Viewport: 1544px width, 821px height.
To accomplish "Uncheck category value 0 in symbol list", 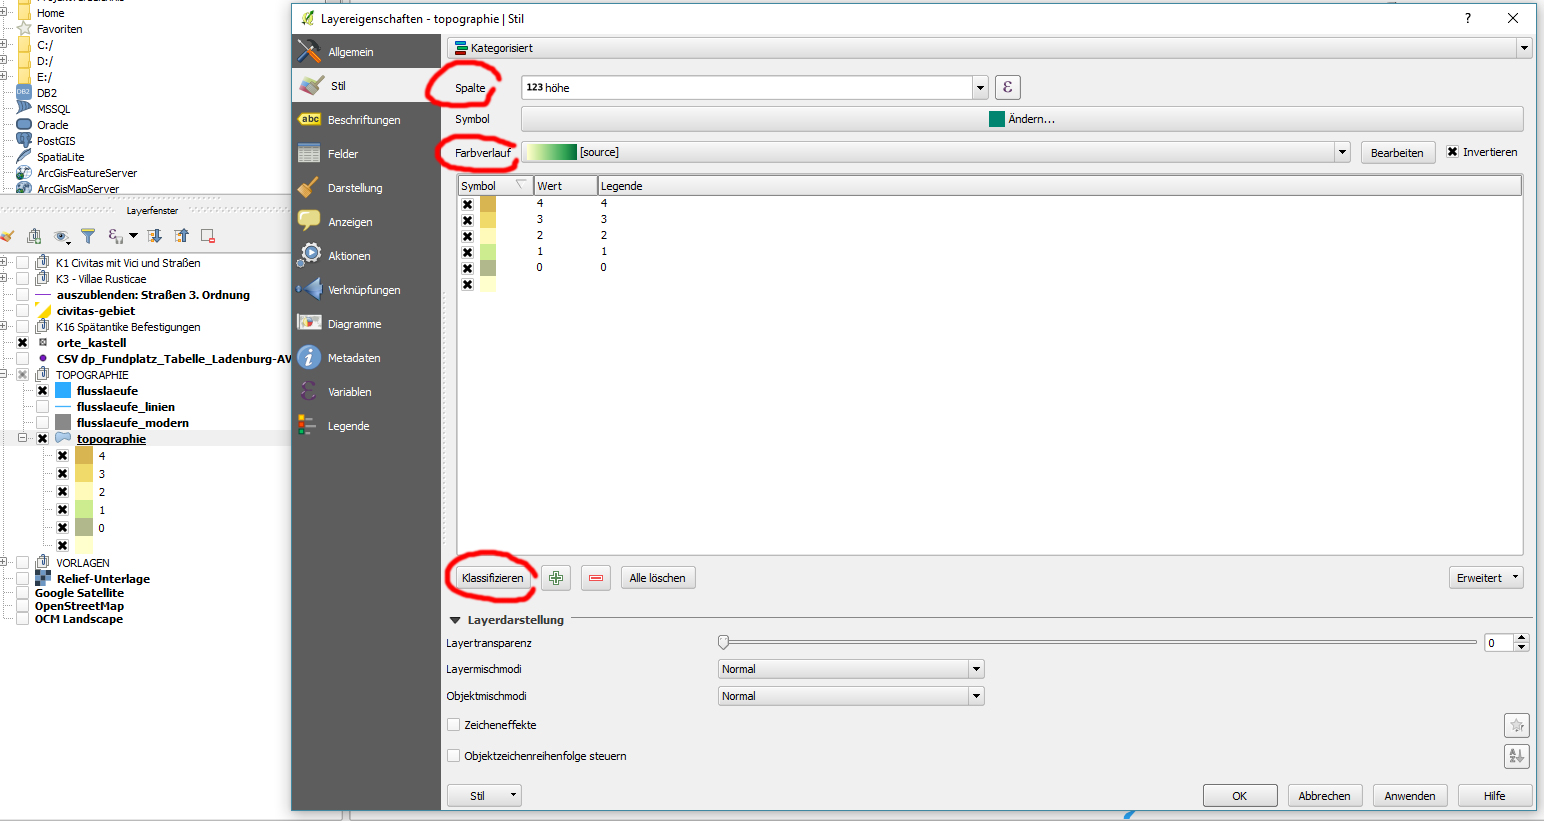I will [x=467, y=268].
